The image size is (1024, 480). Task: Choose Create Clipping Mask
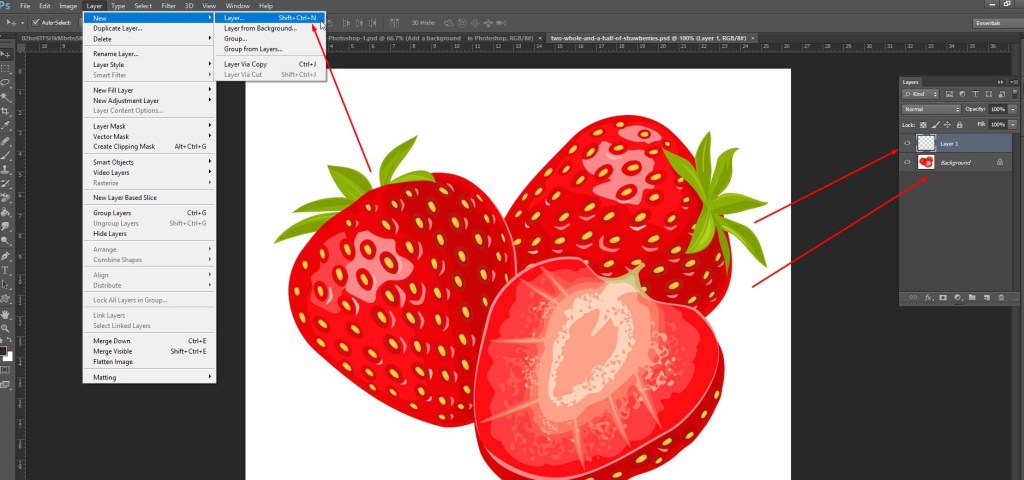(x=150, y=146)
